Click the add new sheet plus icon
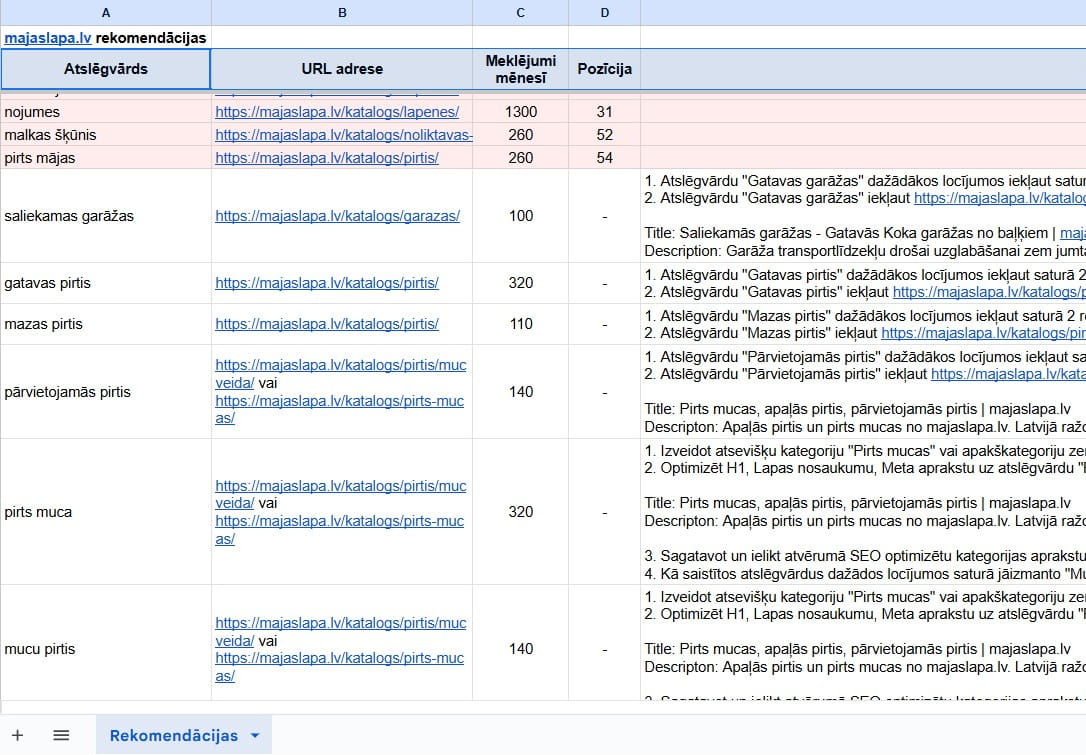 [x=17, y=735]
